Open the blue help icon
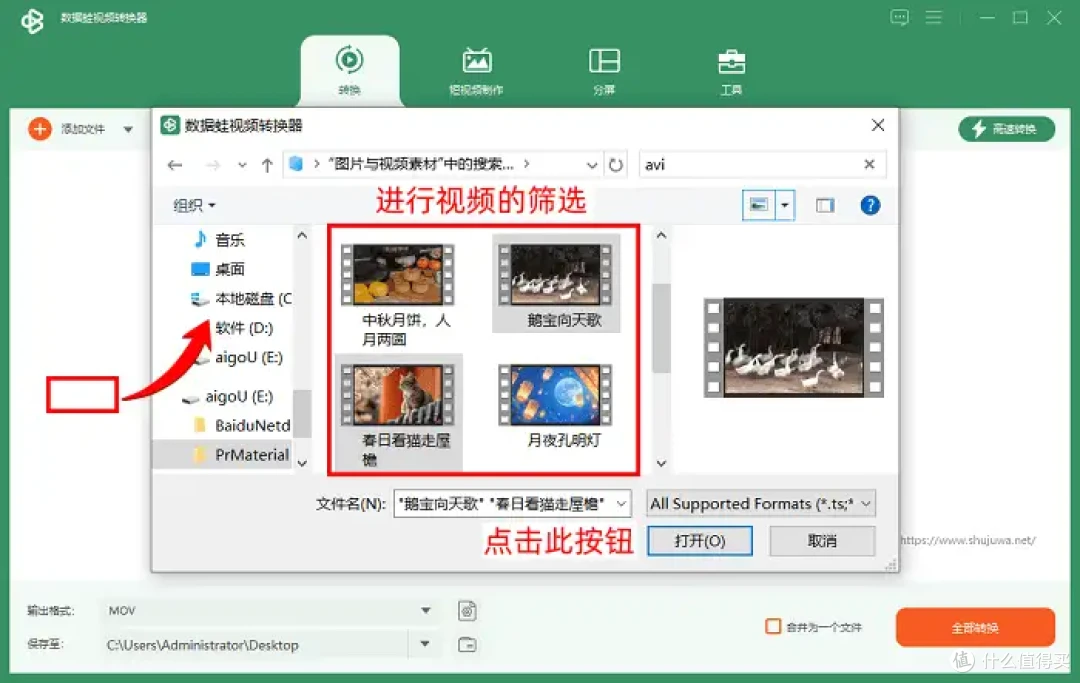The width and height of the screenshot is (1080, 683). point(870,205)
